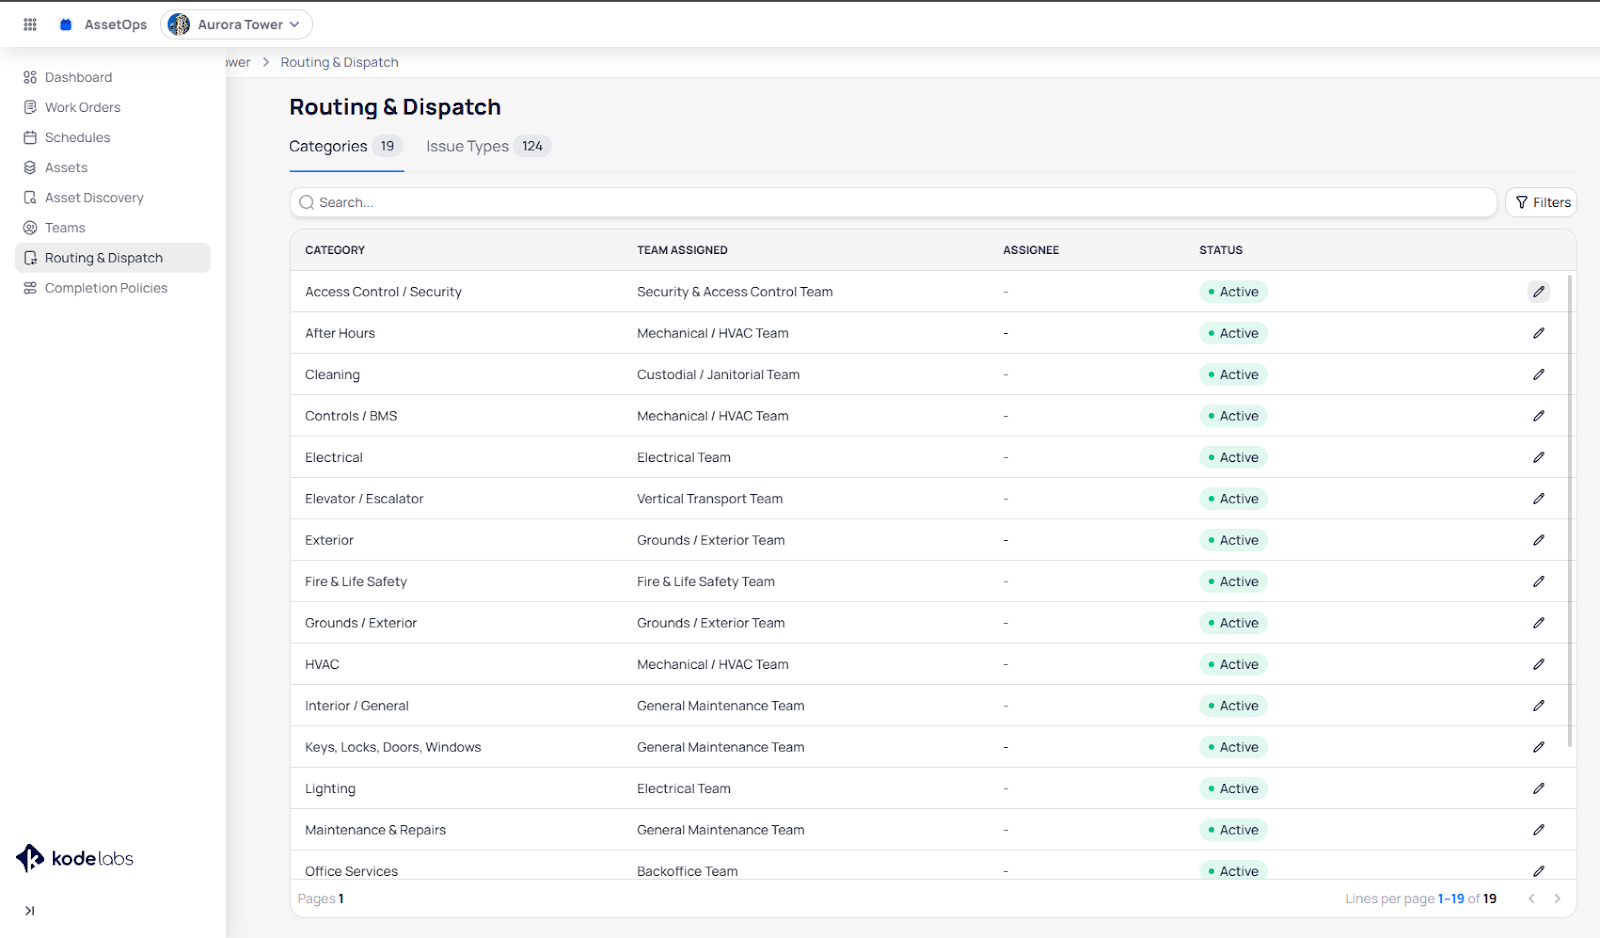Click the category search field

point(892,202)
